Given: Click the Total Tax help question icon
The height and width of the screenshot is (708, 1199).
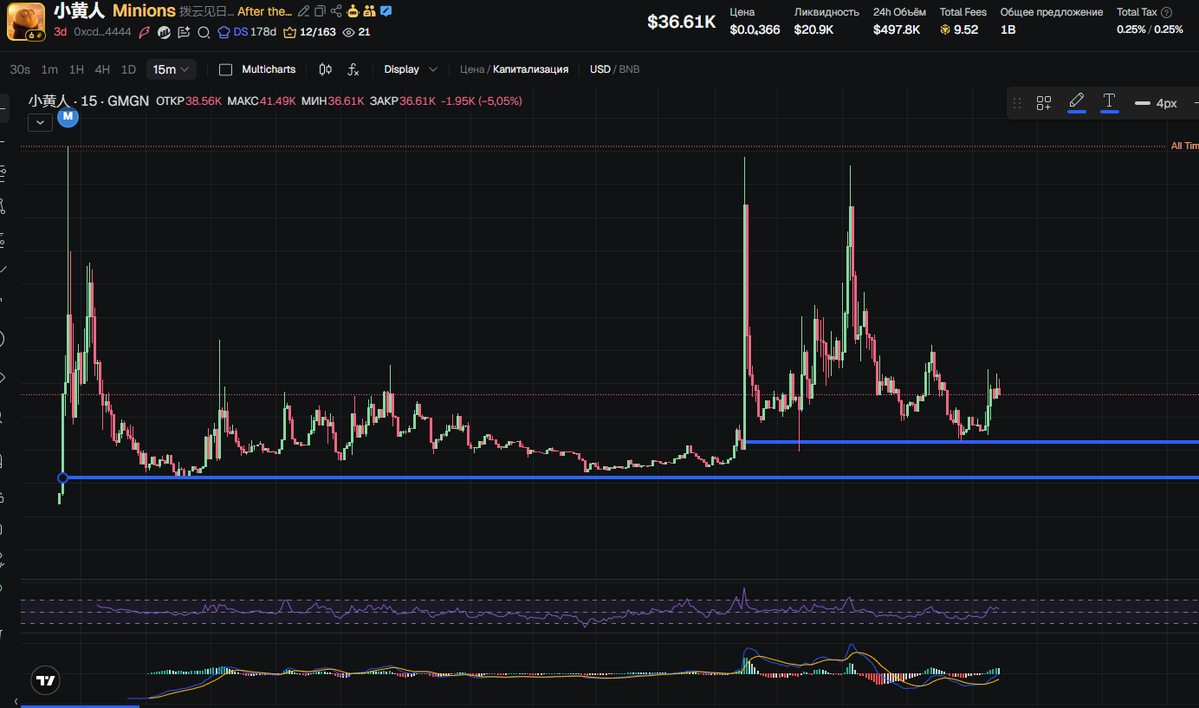Looking at the screenshot, I should coord(1166,12).
